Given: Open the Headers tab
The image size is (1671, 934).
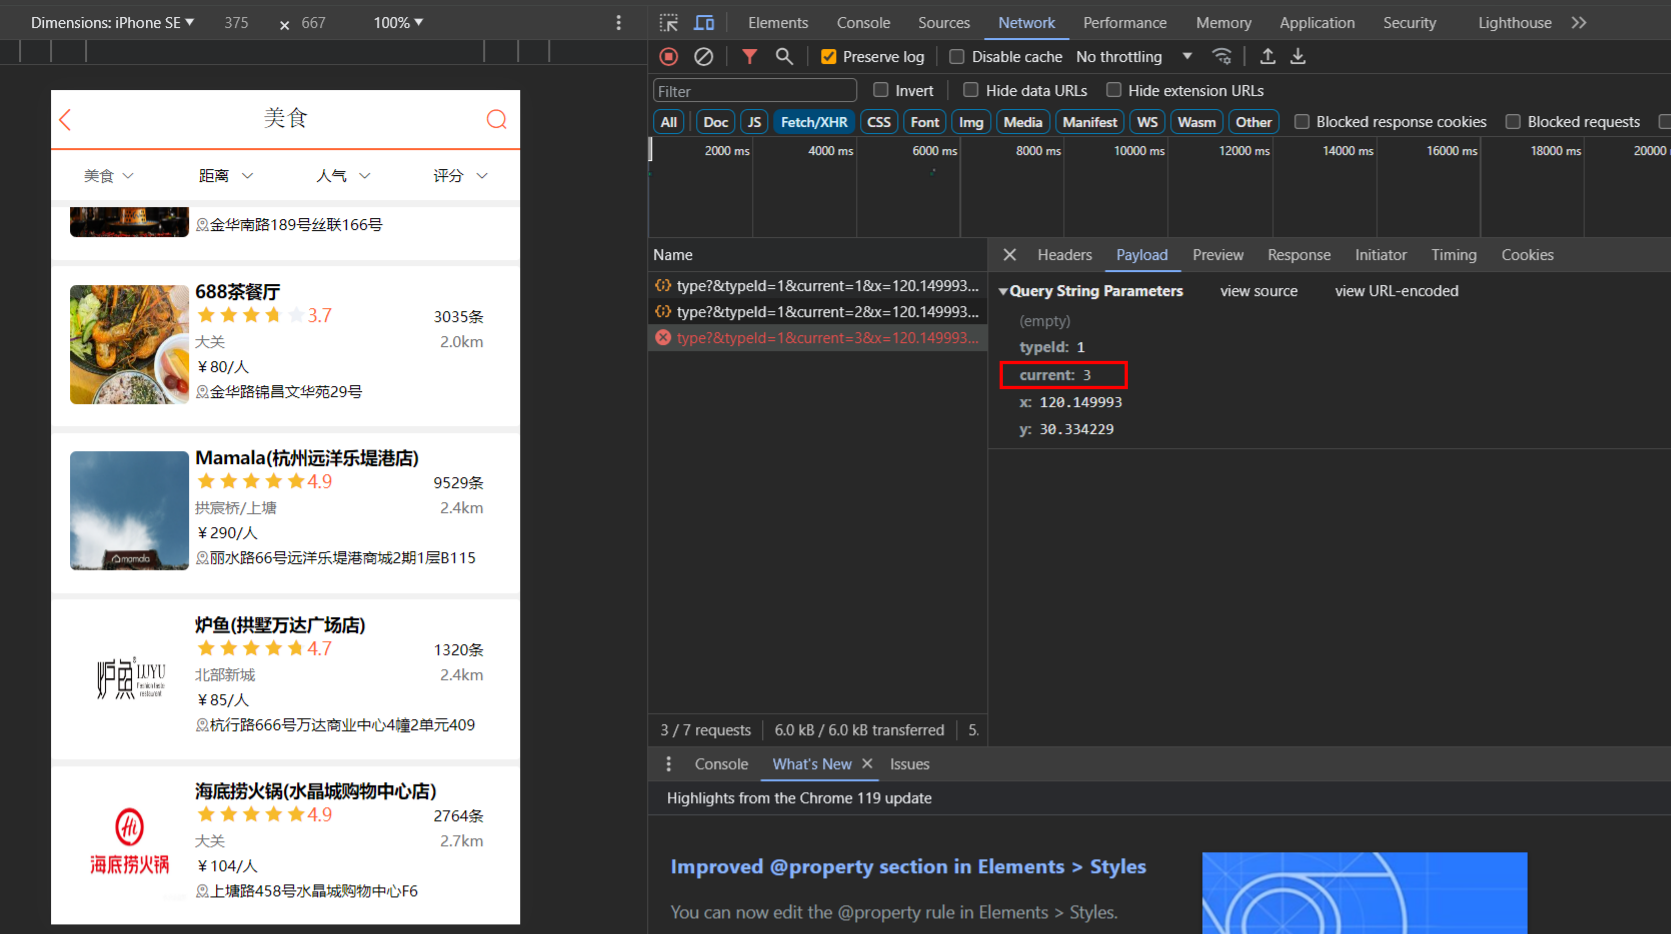Looking at the screenshot, I should (1065, 255).
